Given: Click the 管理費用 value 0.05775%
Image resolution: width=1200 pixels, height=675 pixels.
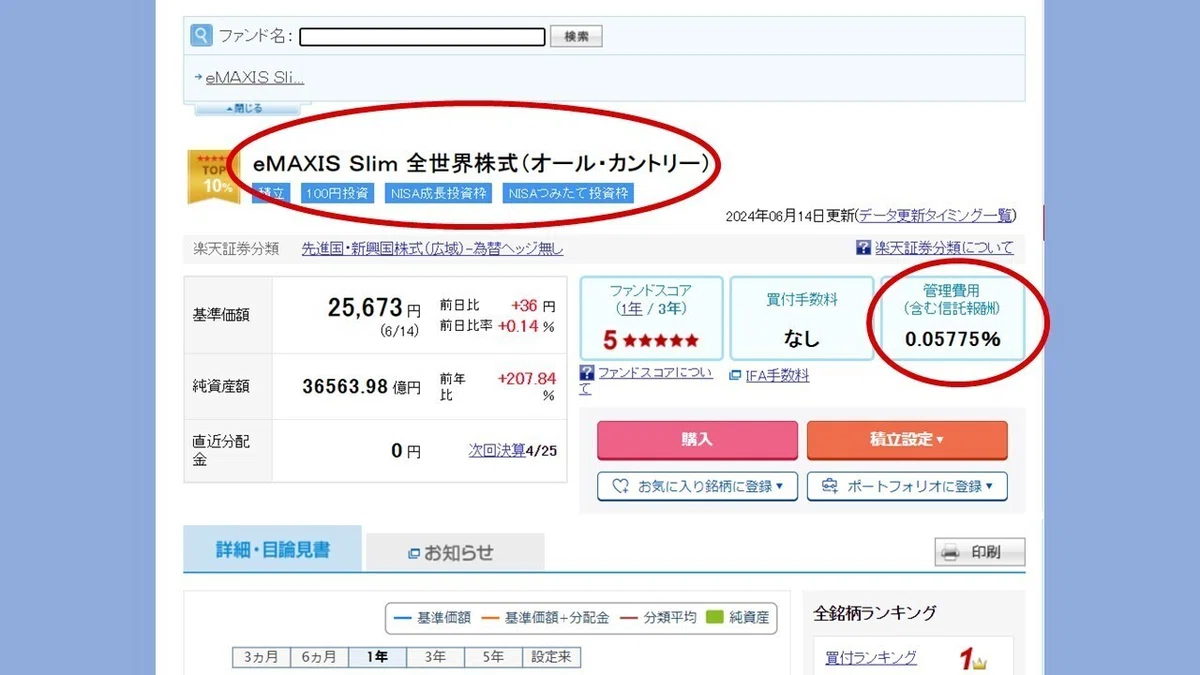Looking at the screenshot, I should (952, 339).
